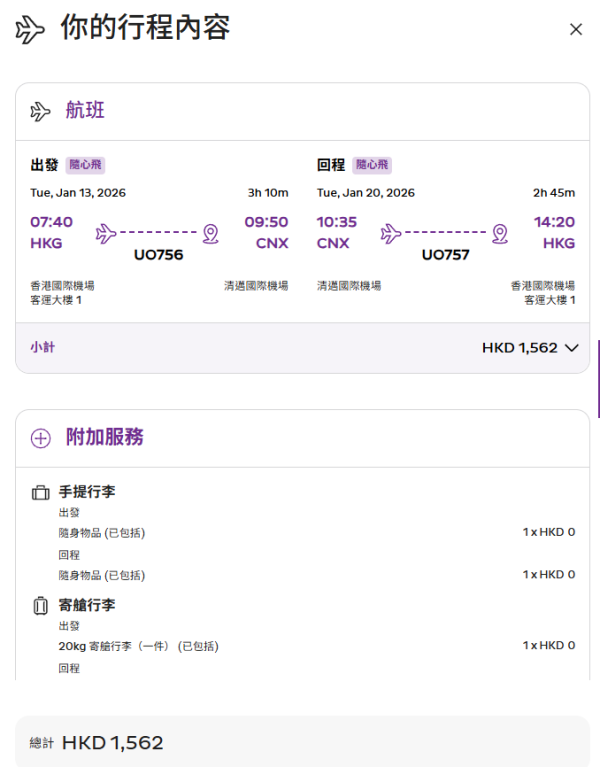Screen dimensions: 600x767
Task: Click 1 x HKD 0 for the 20kg baggage
Action: 549,646
